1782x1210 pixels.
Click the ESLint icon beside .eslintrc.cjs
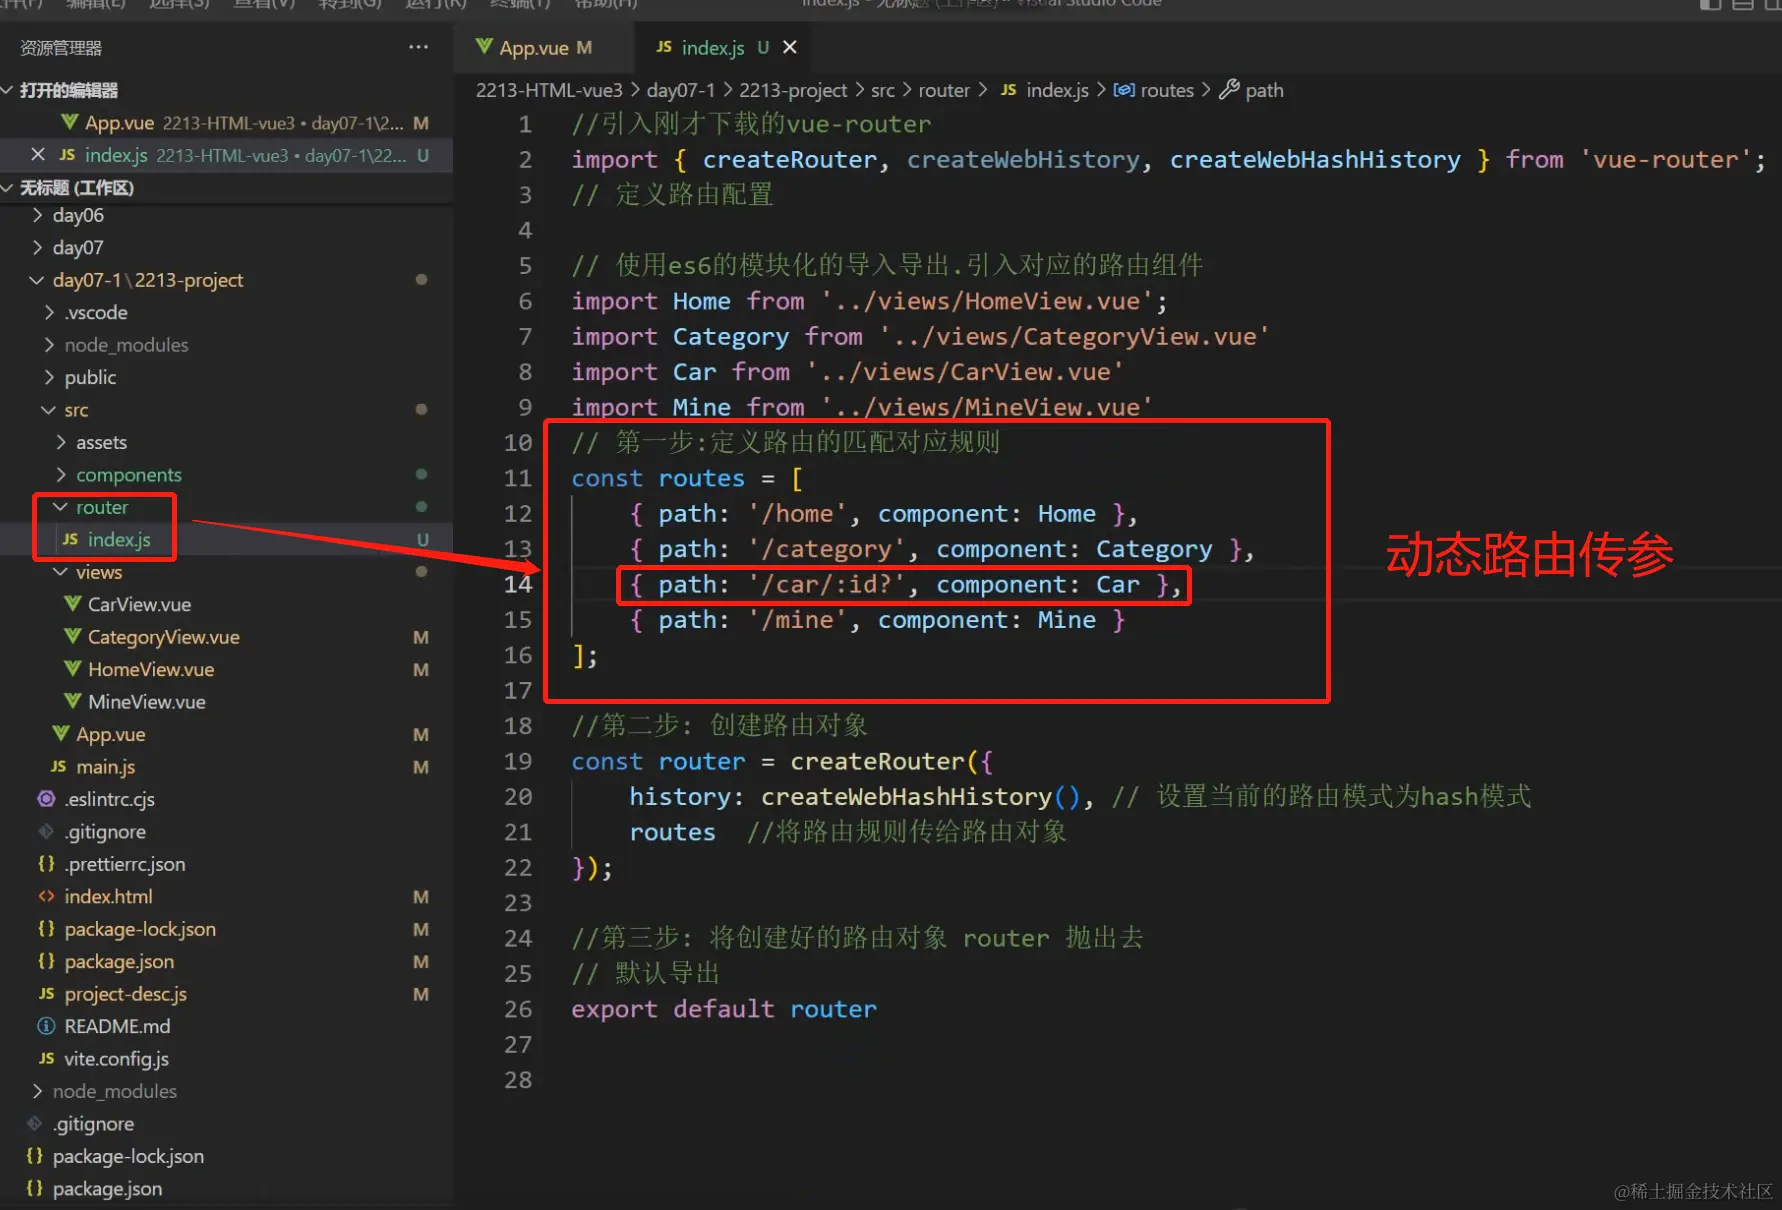click(x=46, y=799)
